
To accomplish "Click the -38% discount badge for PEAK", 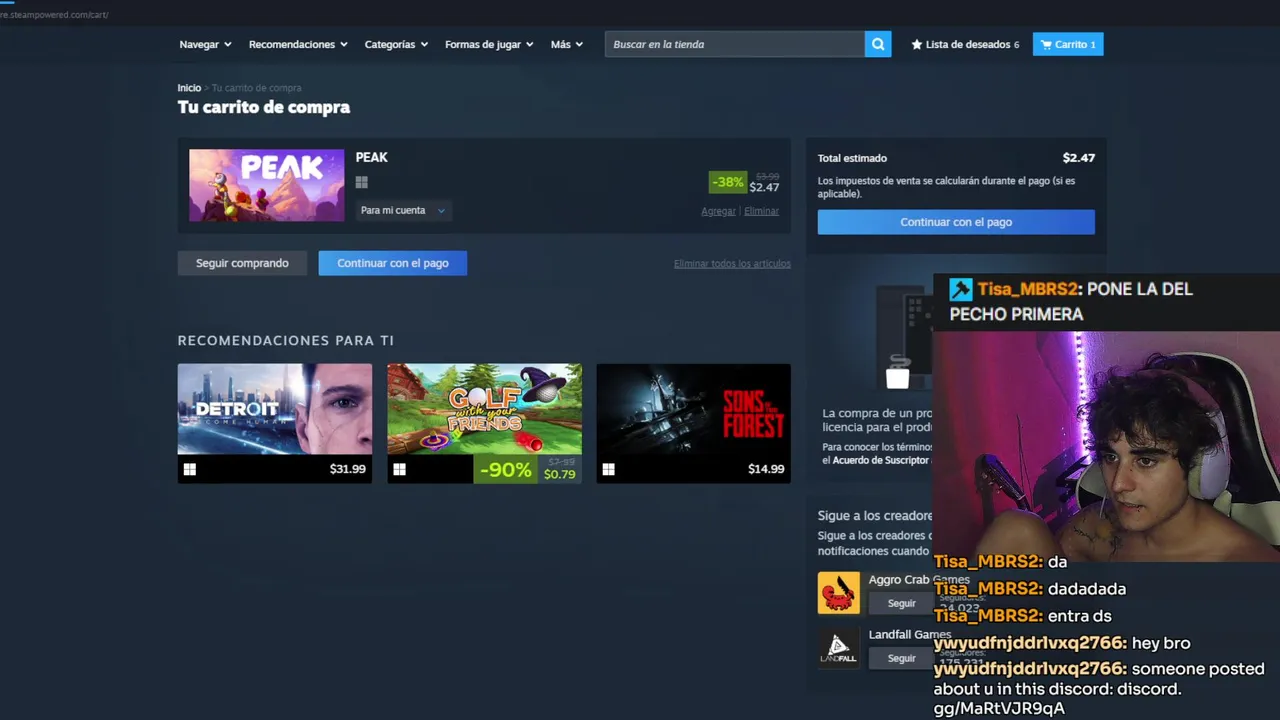I will [x=727, y=182].
